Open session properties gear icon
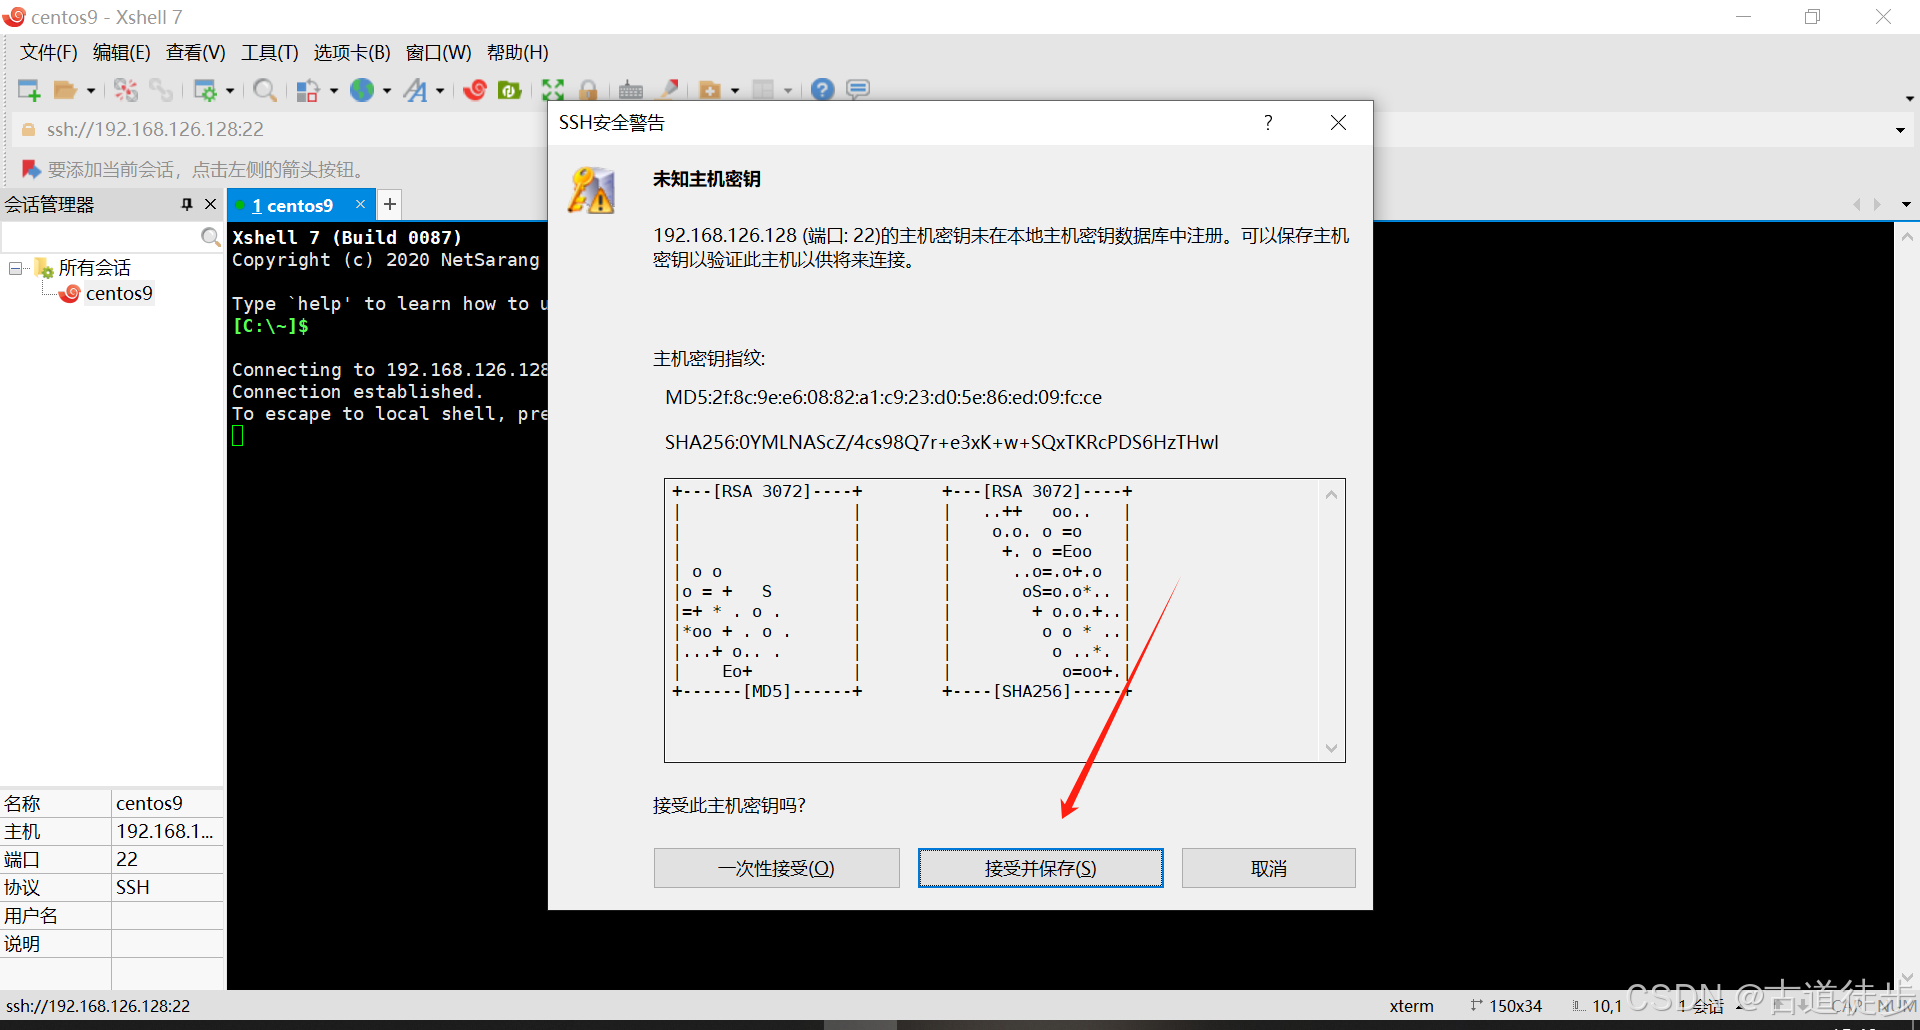 [x=205, y=90]
